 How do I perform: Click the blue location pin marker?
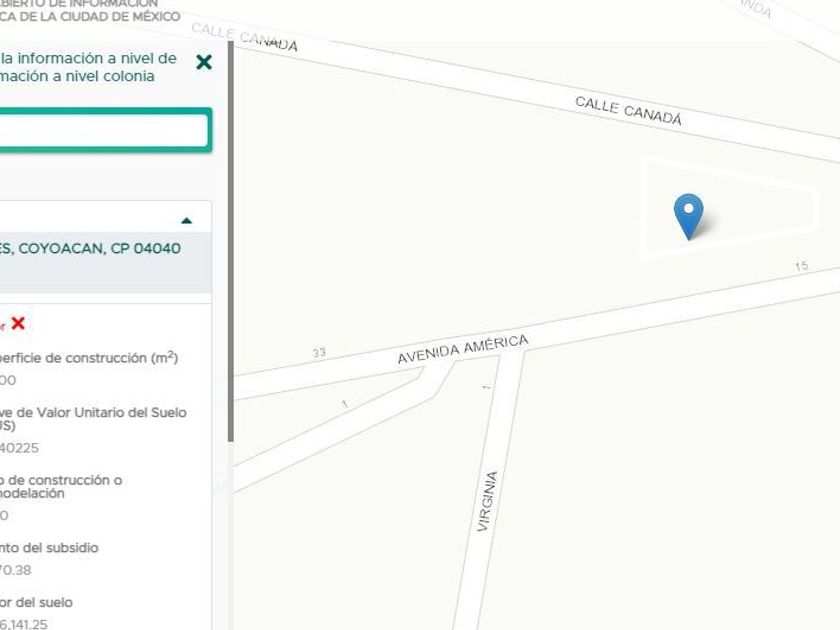pos(688,216)
